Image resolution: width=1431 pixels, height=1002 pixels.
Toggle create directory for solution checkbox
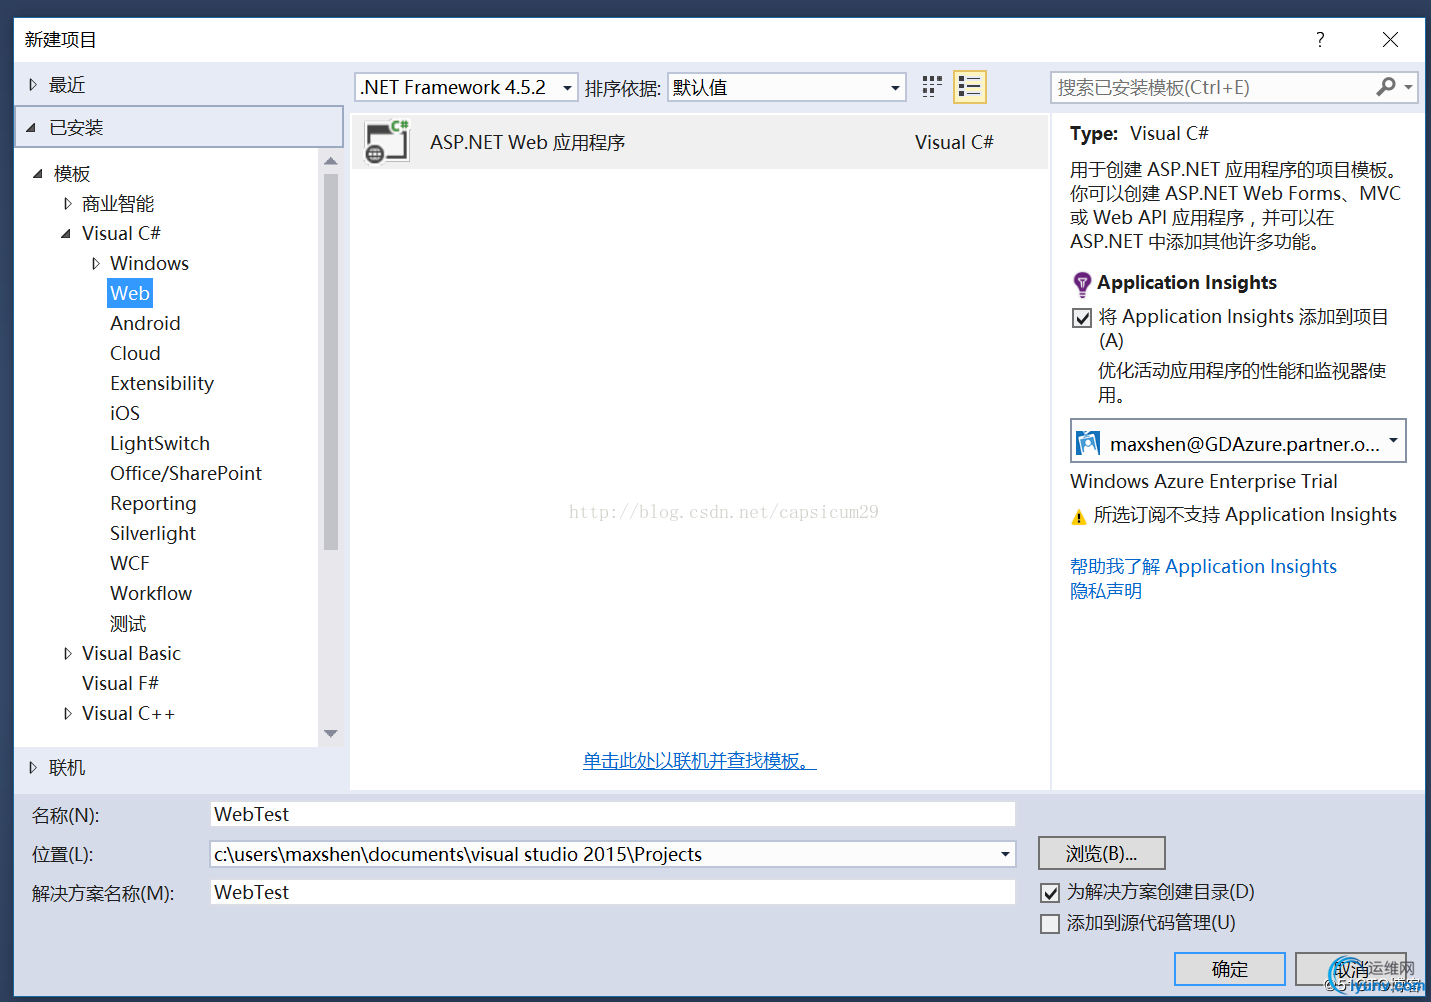1050,892
